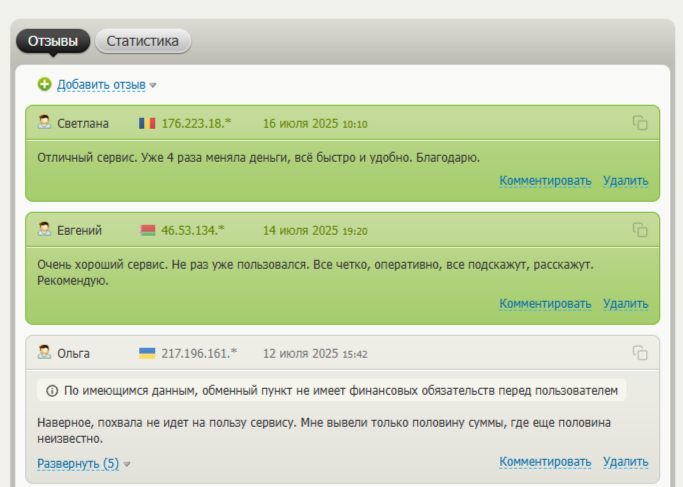683x487 pixels.
Task: Click the green plus icon beside Добавить отзыв
Action: [44, 84]
